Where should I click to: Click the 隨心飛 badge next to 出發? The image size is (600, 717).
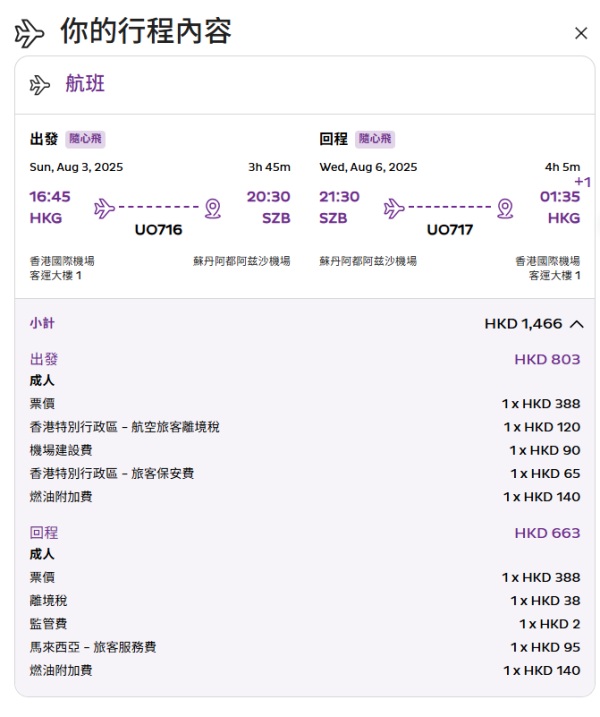tap(86, 139)
